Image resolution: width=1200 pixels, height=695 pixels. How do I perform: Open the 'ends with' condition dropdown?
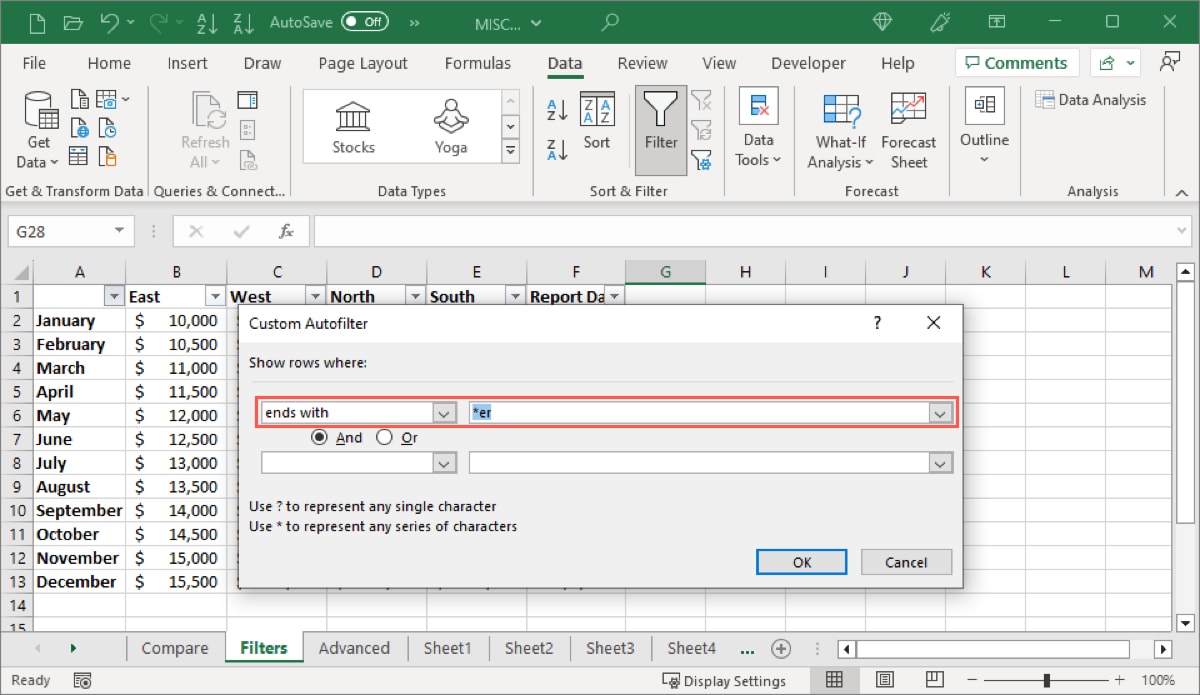tap(444, 412)
